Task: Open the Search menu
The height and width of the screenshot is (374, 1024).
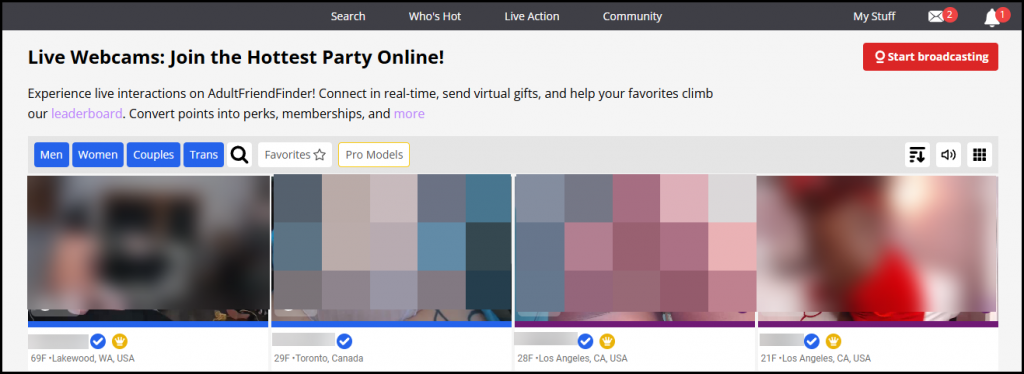Action: pos(348,16)
